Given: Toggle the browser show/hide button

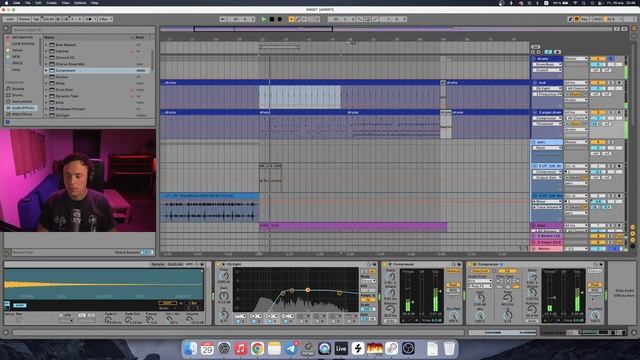Looking at the screenshot, I should coord(6,29).
